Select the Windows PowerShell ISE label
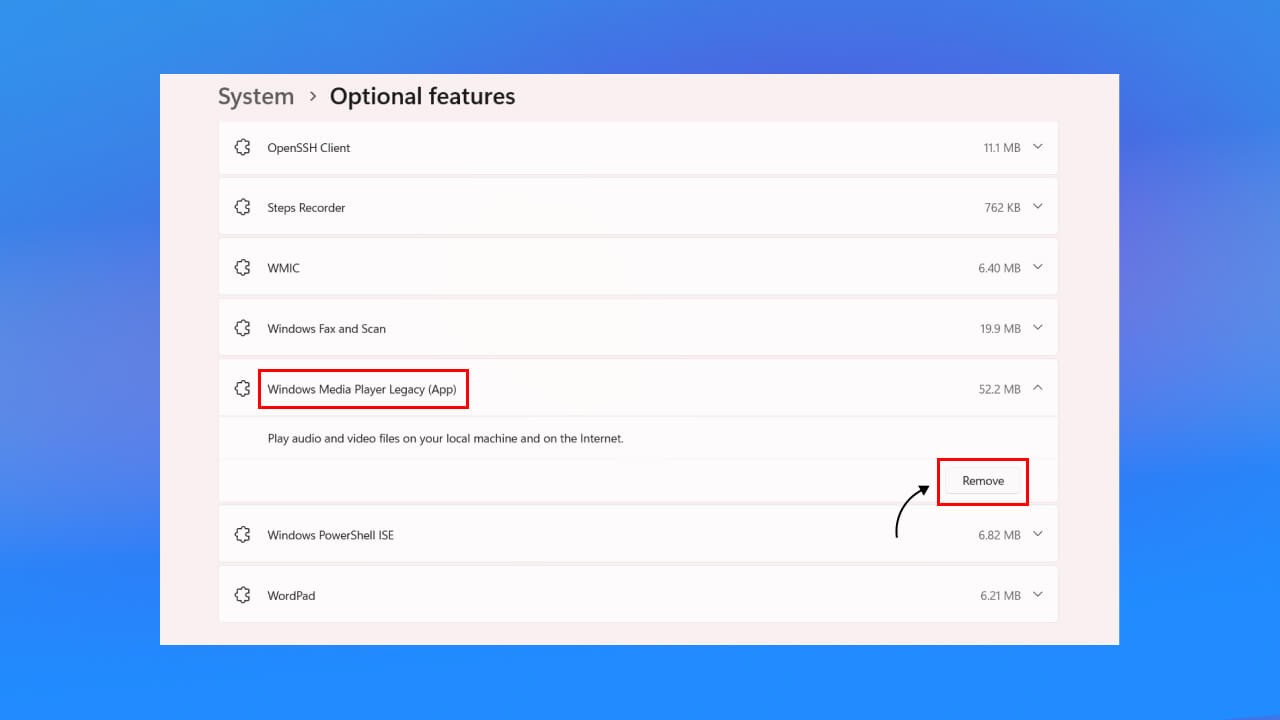Viewport: 1280px width, 720px height. [x=331, y=535]
